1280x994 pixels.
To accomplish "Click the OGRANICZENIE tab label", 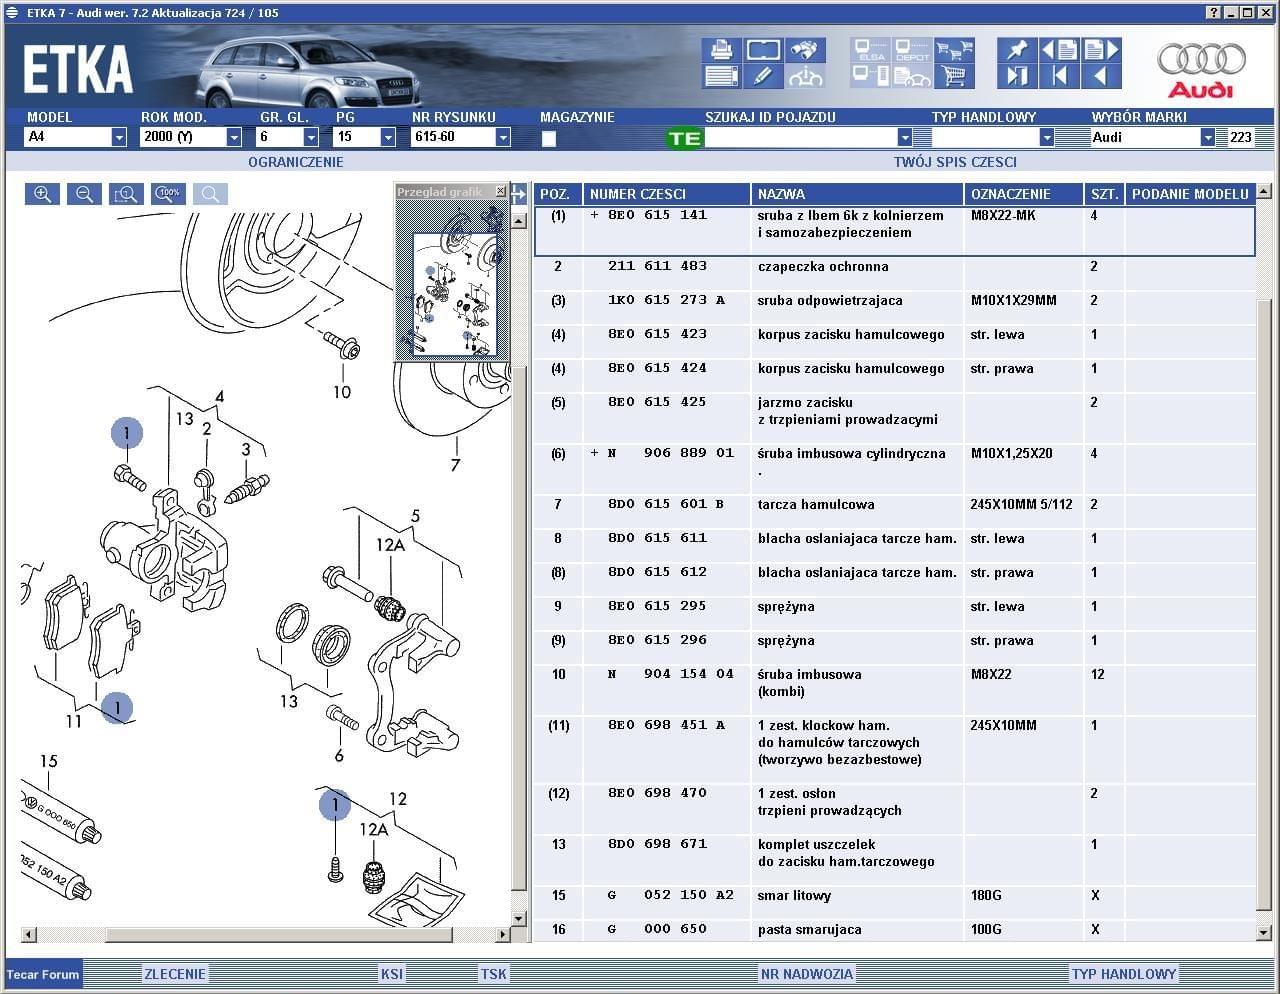I will point(296,162).
